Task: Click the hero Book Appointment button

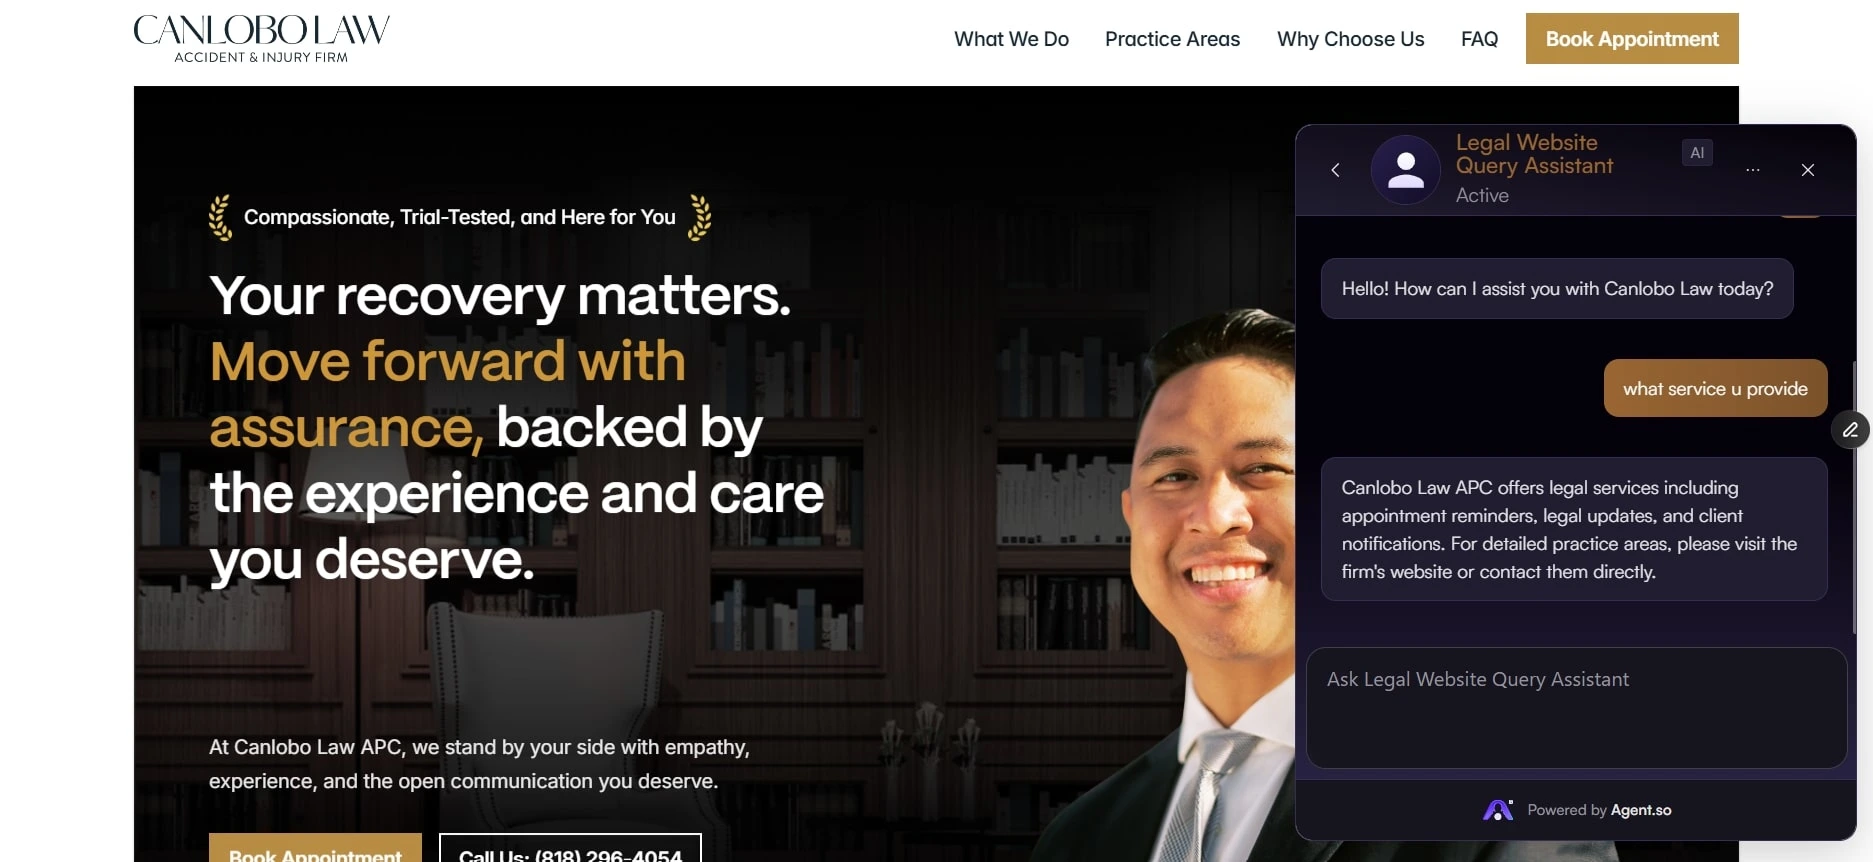Action: 315,848
